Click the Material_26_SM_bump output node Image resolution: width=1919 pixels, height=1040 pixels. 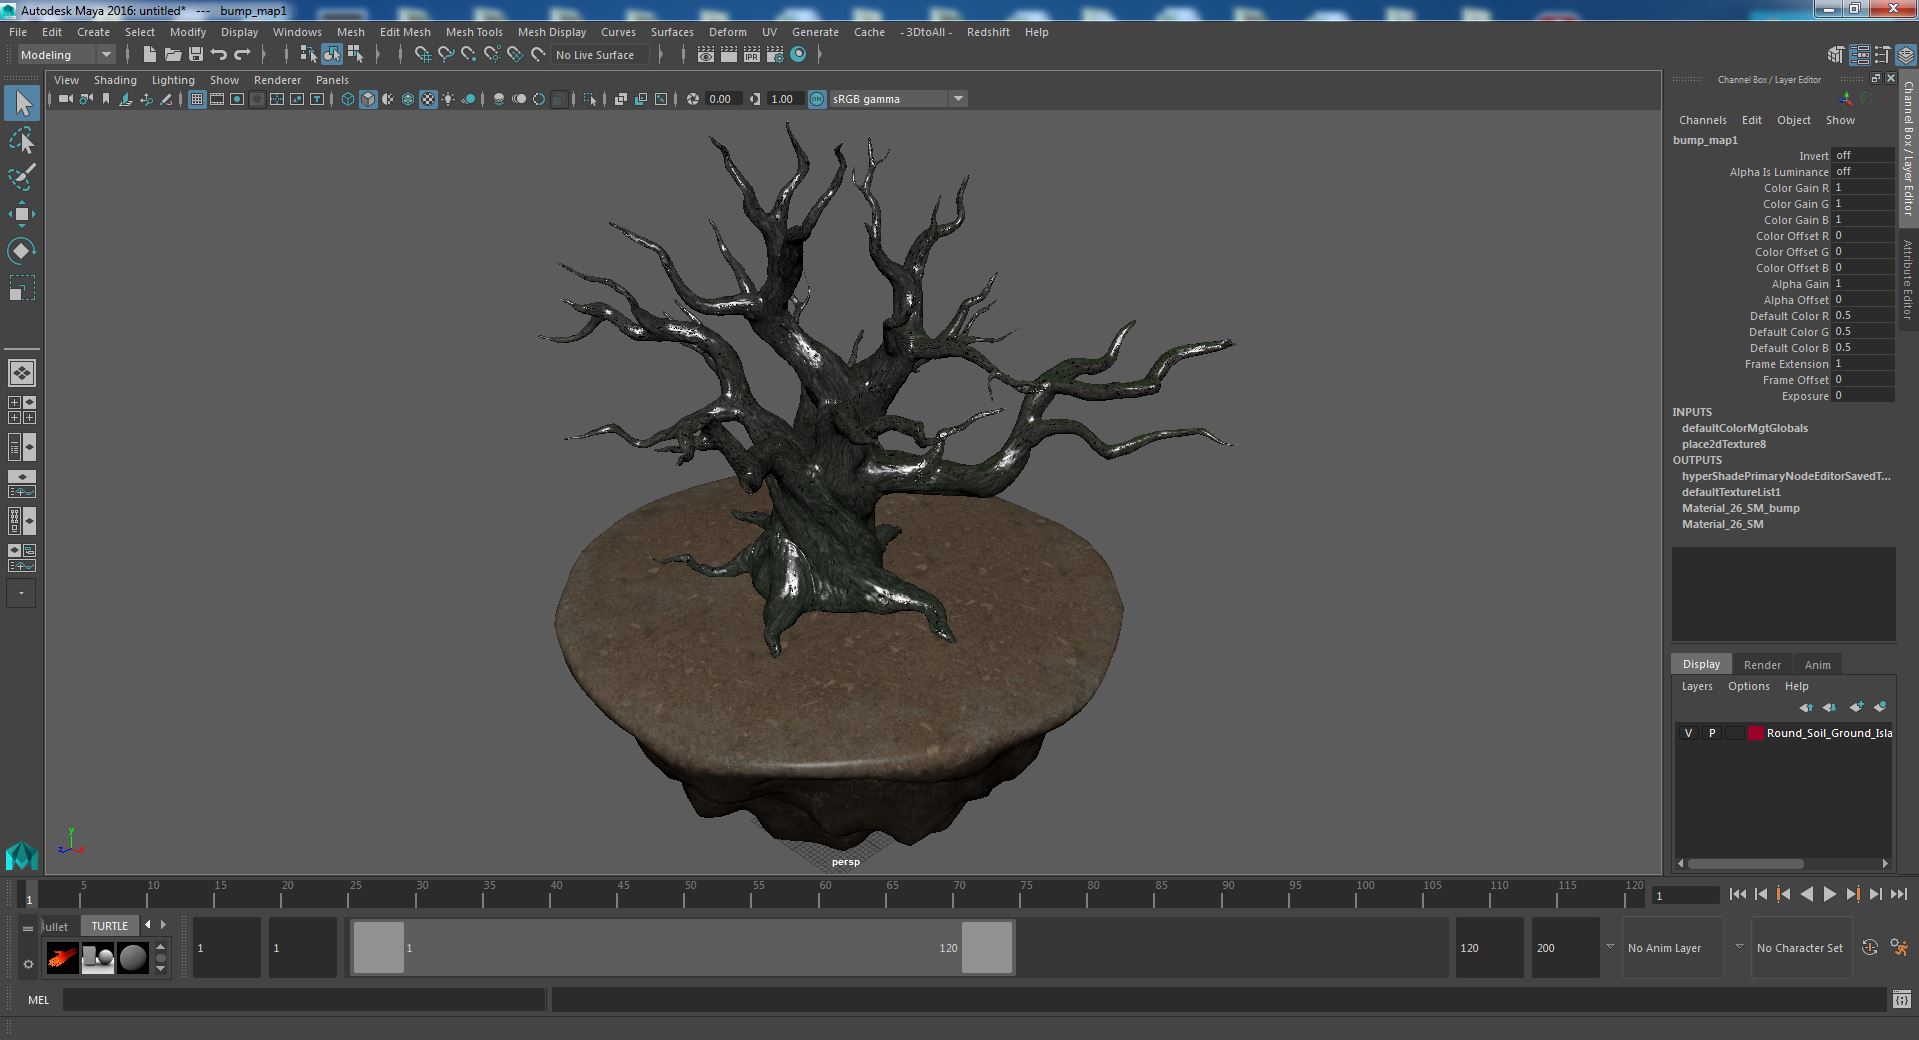point(1740,508)
